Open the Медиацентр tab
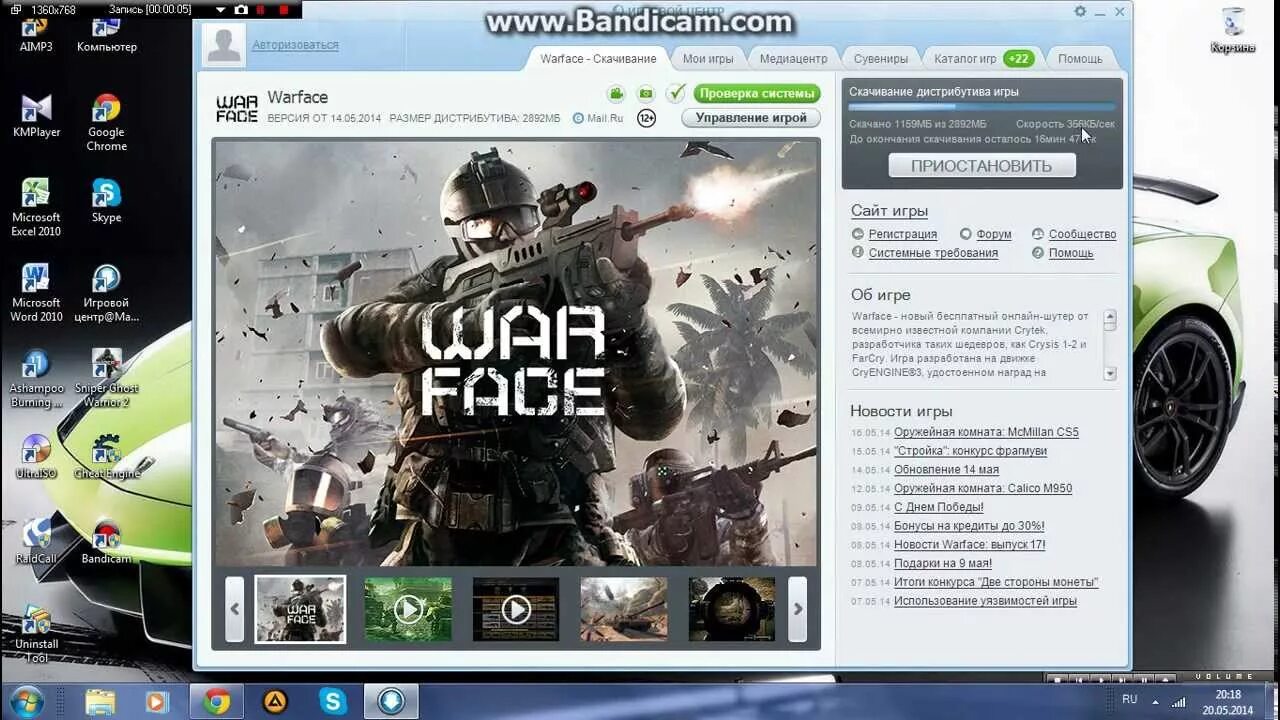 (x=793, y=58)
